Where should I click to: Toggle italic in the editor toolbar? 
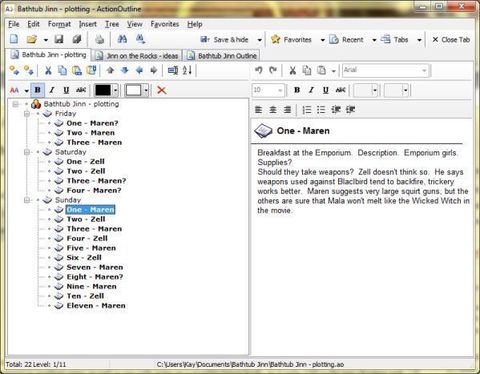click(x=311, y=90)
